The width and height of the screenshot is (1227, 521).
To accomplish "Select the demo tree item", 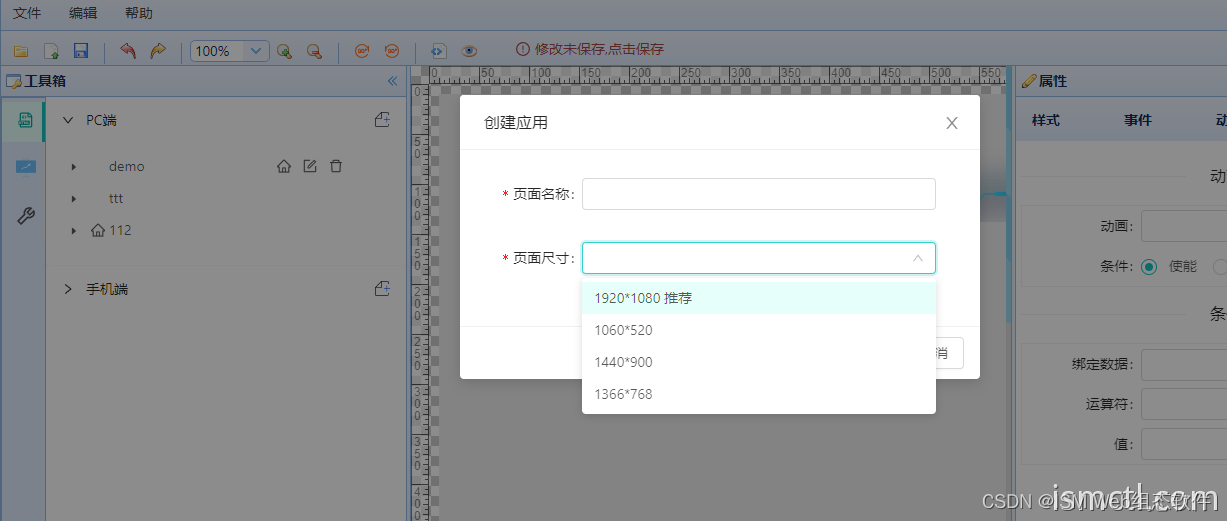I will click(127, 167).
